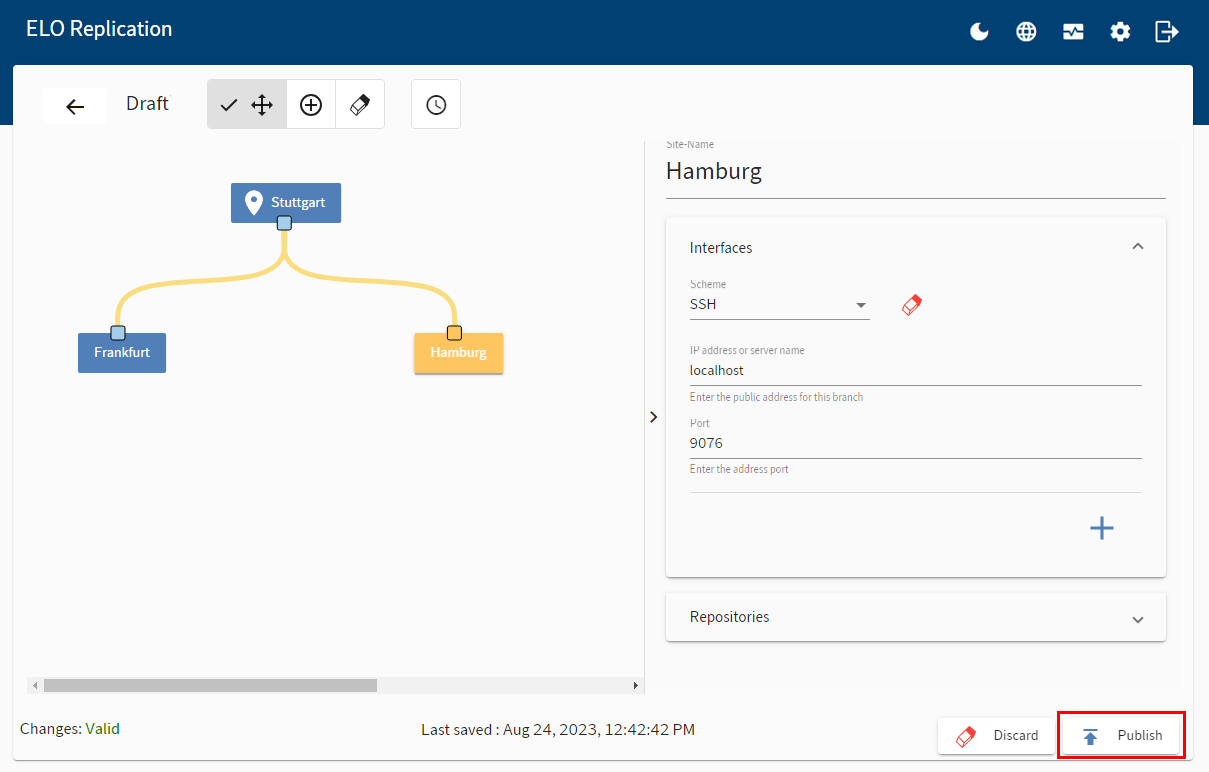This screenshot has height=772, width=1209.
Task: Select the Hamburg site node
Action: [x=459, y=353]
